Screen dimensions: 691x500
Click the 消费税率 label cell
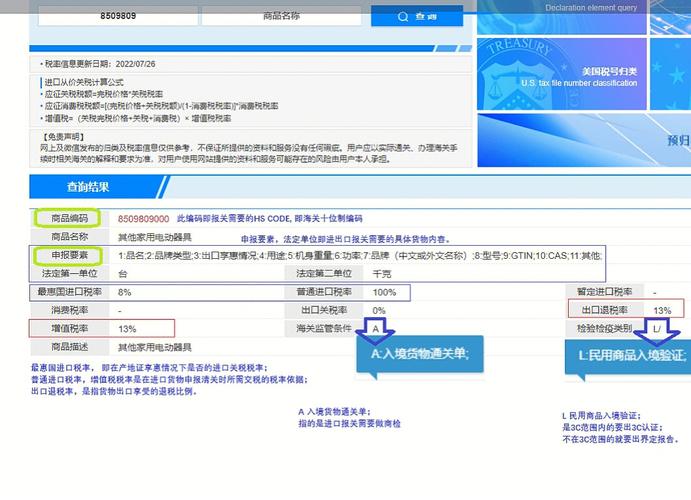coord(70,310)
